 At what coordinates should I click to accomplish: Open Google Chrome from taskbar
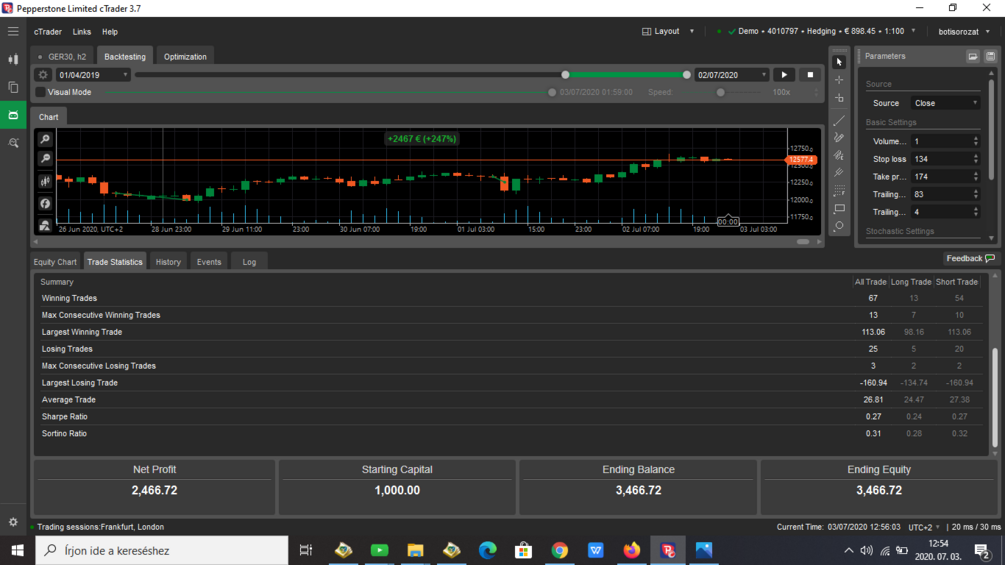tap(560, 550)
